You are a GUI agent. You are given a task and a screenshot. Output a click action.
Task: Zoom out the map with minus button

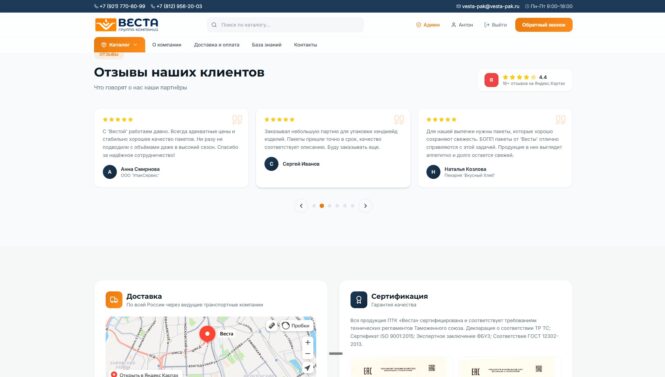click(307, 353)
